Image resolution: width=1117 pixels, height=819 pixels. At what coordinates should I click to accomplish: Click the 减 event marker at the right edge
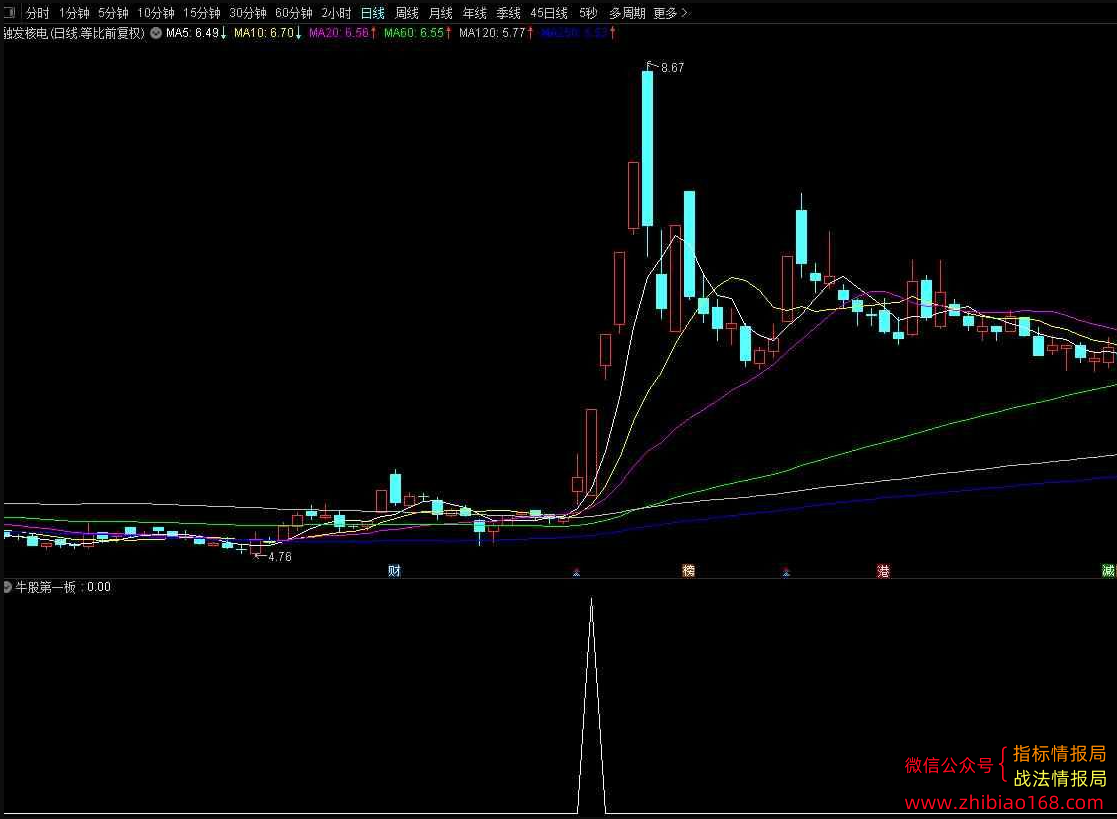1109,570
